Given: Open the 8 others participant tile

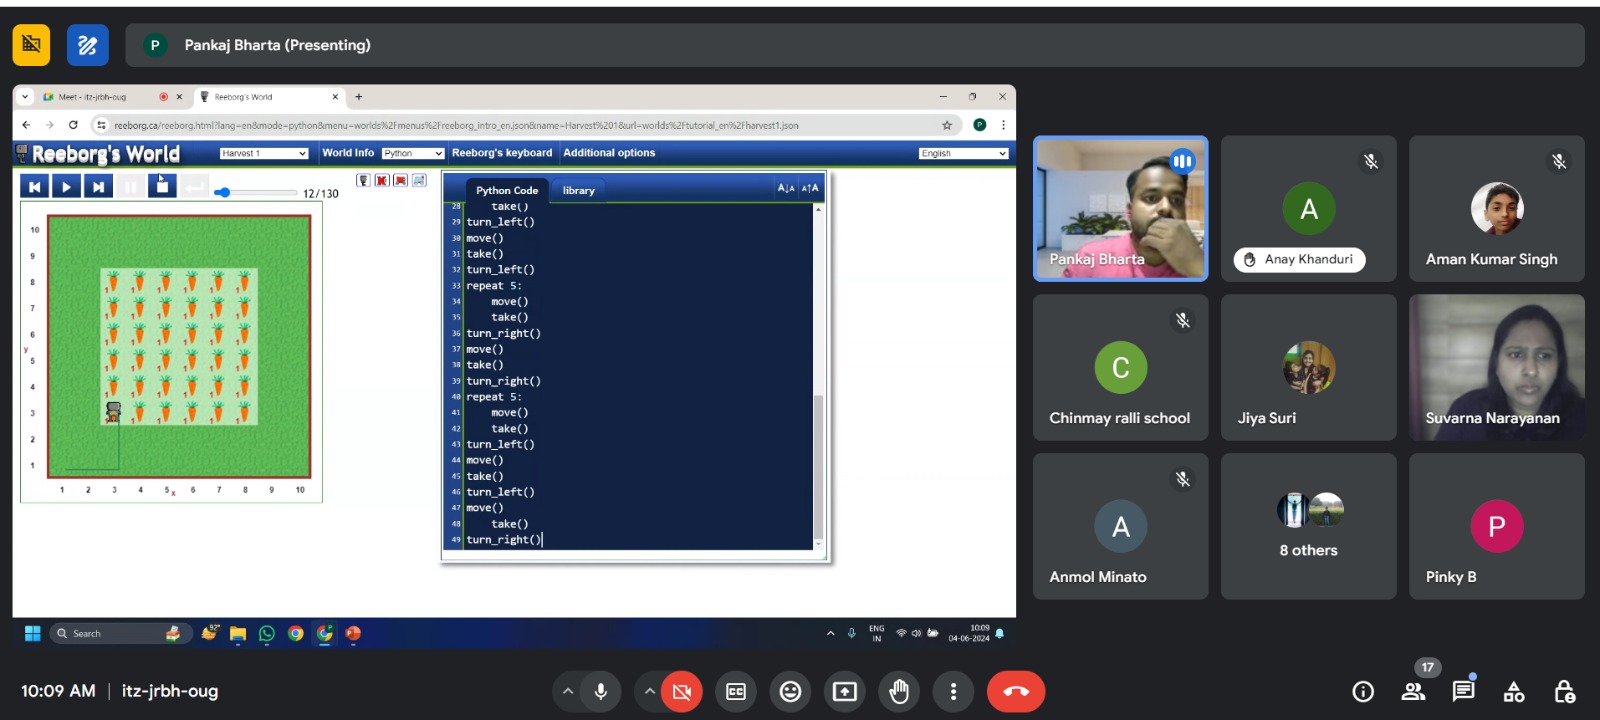Looking at the screenshot, I should point(1309,526).
